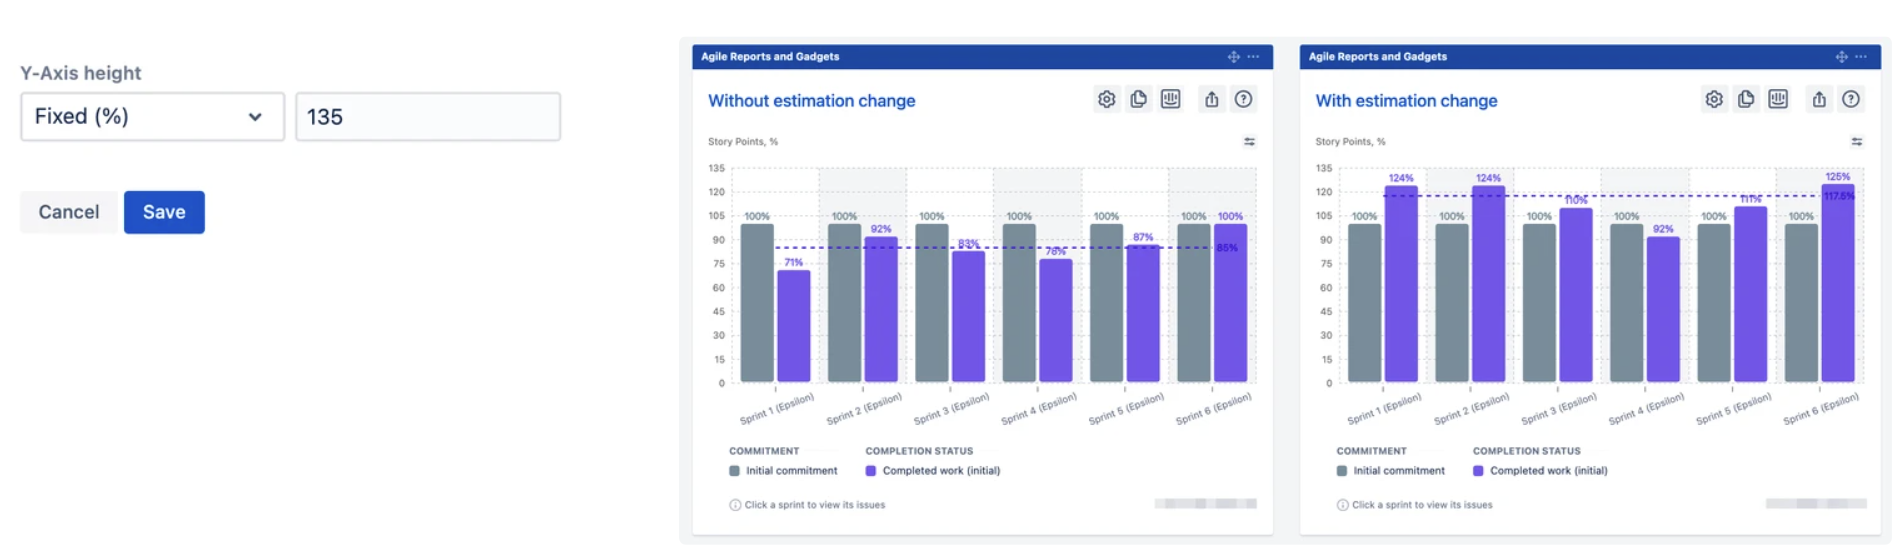Open help icon in With estimation change gadget

tap(1851, 99)
